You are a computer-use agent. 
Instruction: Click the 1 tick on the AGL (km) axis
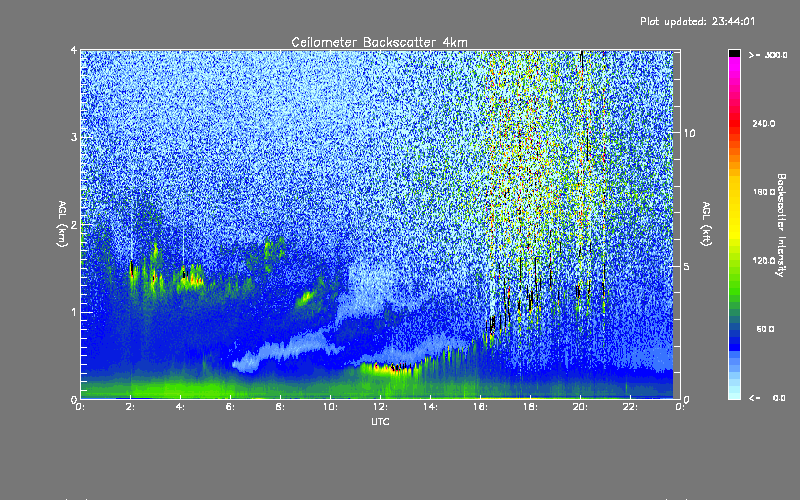pos(74,312)
